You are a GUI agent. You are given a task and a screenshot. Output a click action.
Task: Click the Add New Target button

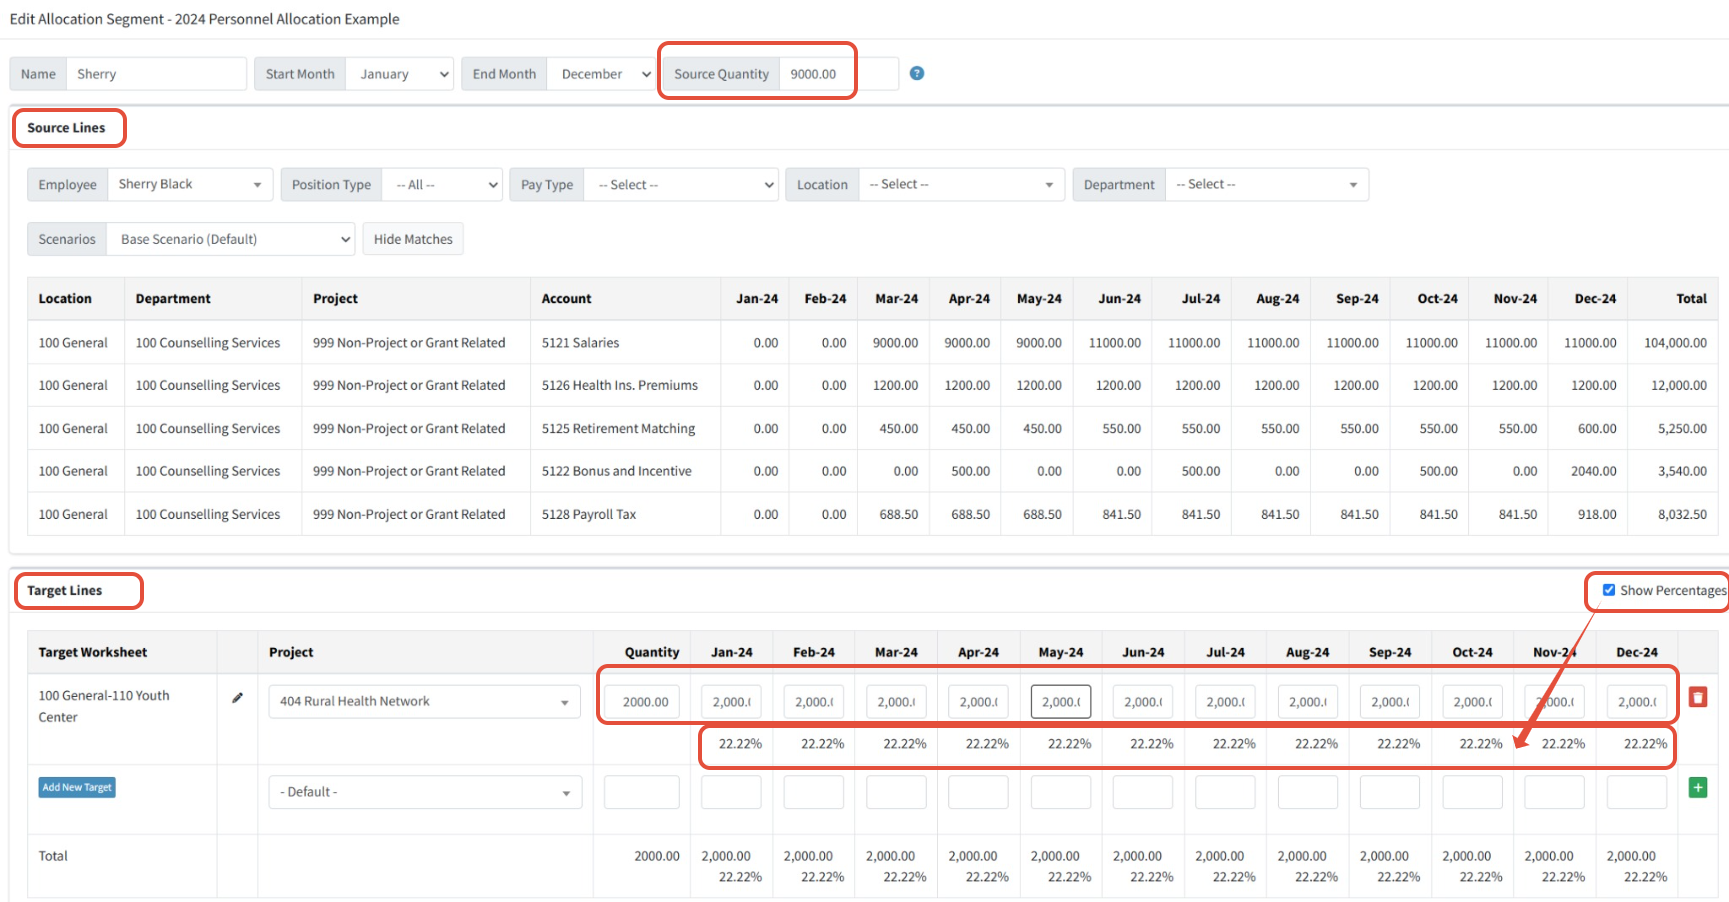pos(77,787)
